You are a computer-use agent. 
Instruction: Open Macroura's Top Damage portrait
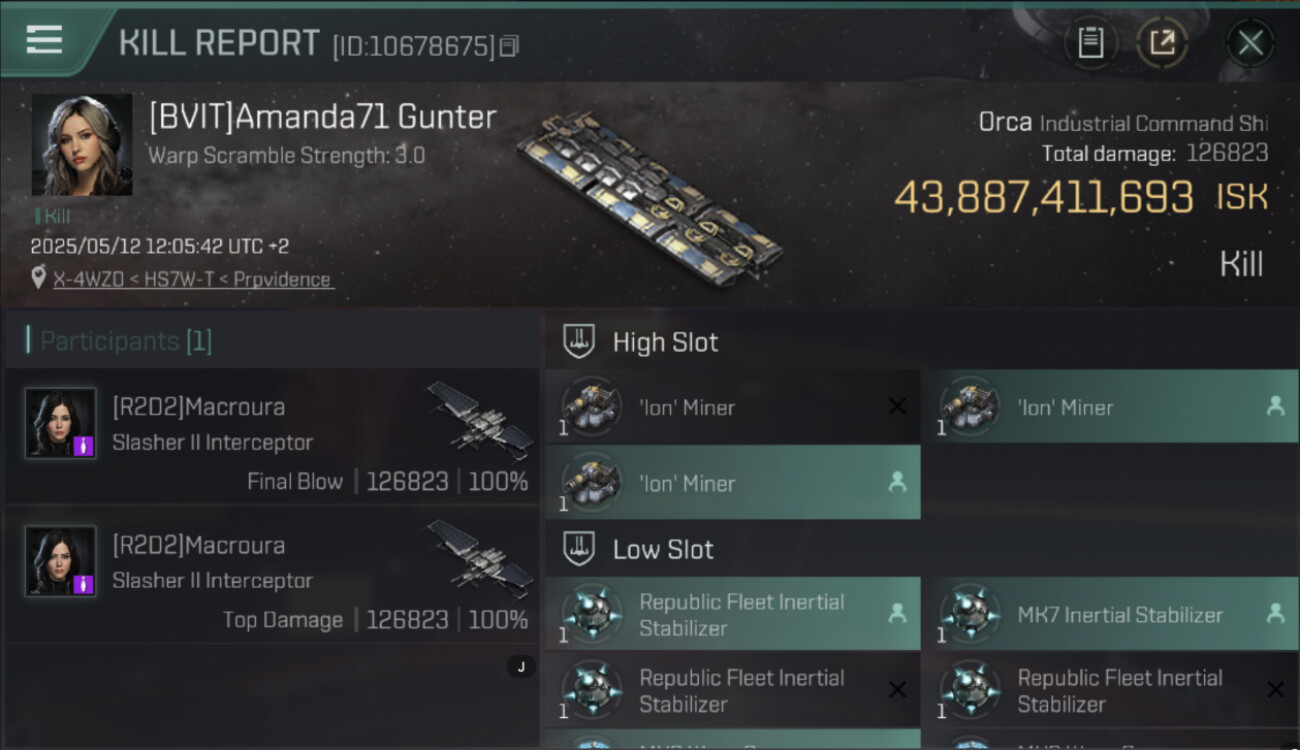coord(60,561)
